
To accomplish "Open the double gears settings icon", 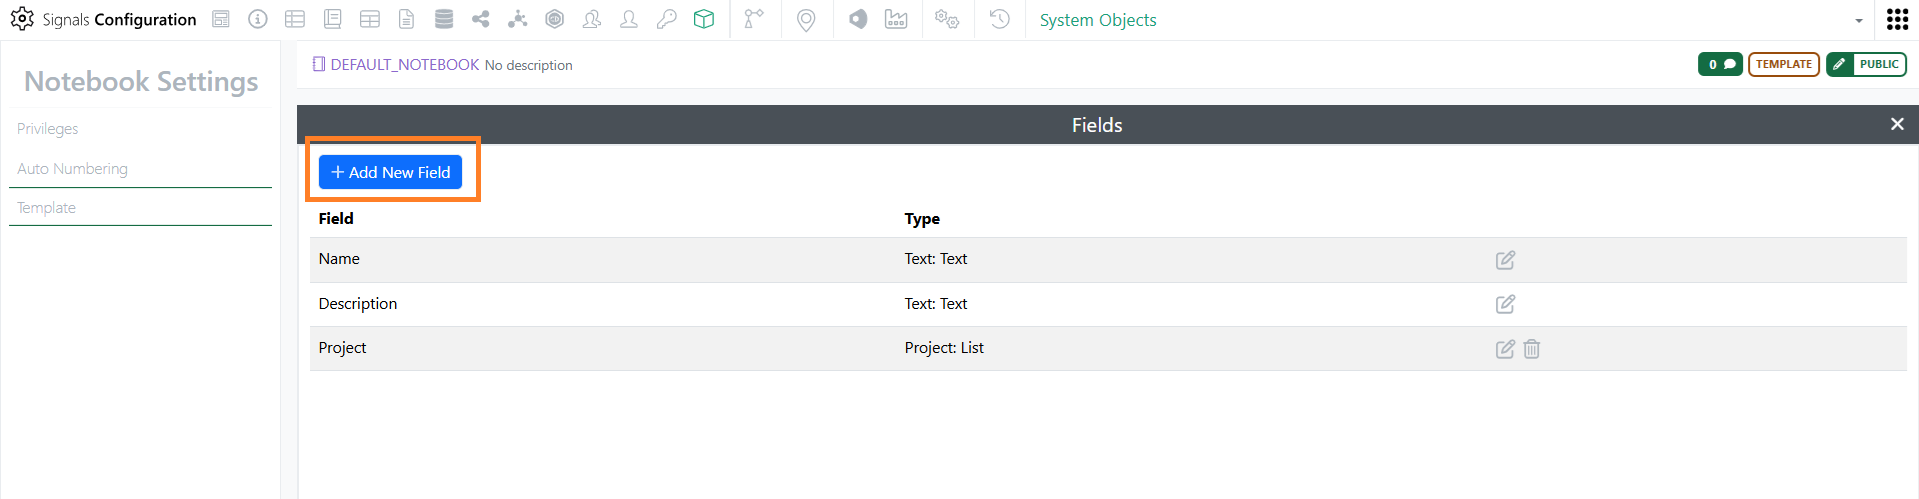I will click(x=946, y=19).
